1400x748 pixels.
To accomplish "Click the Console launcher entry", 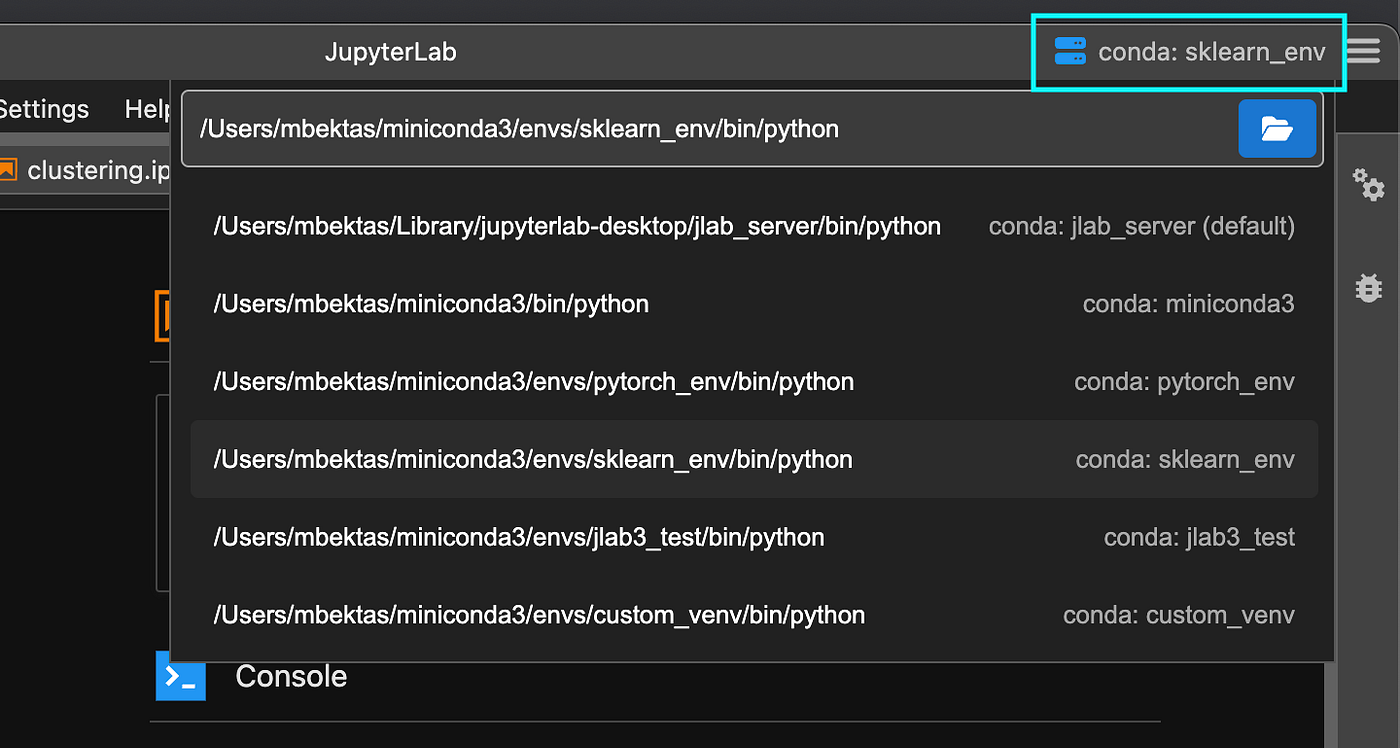I will (x=290, y=676).
